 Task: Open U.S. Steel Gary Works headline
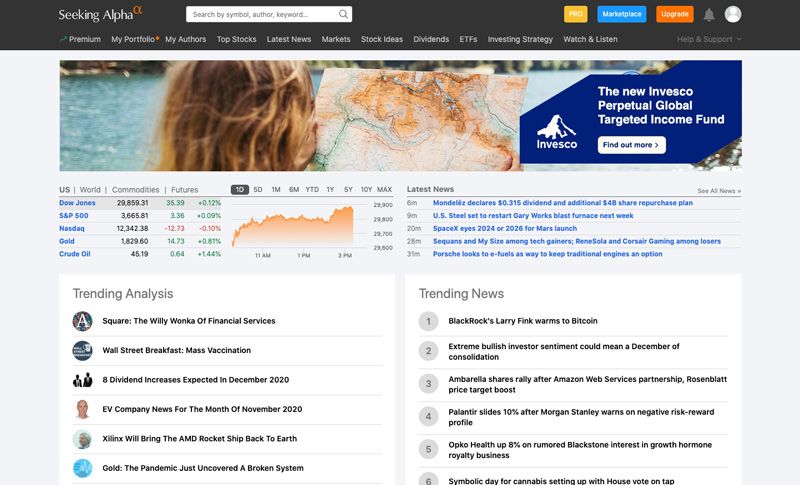pos(533,216)
